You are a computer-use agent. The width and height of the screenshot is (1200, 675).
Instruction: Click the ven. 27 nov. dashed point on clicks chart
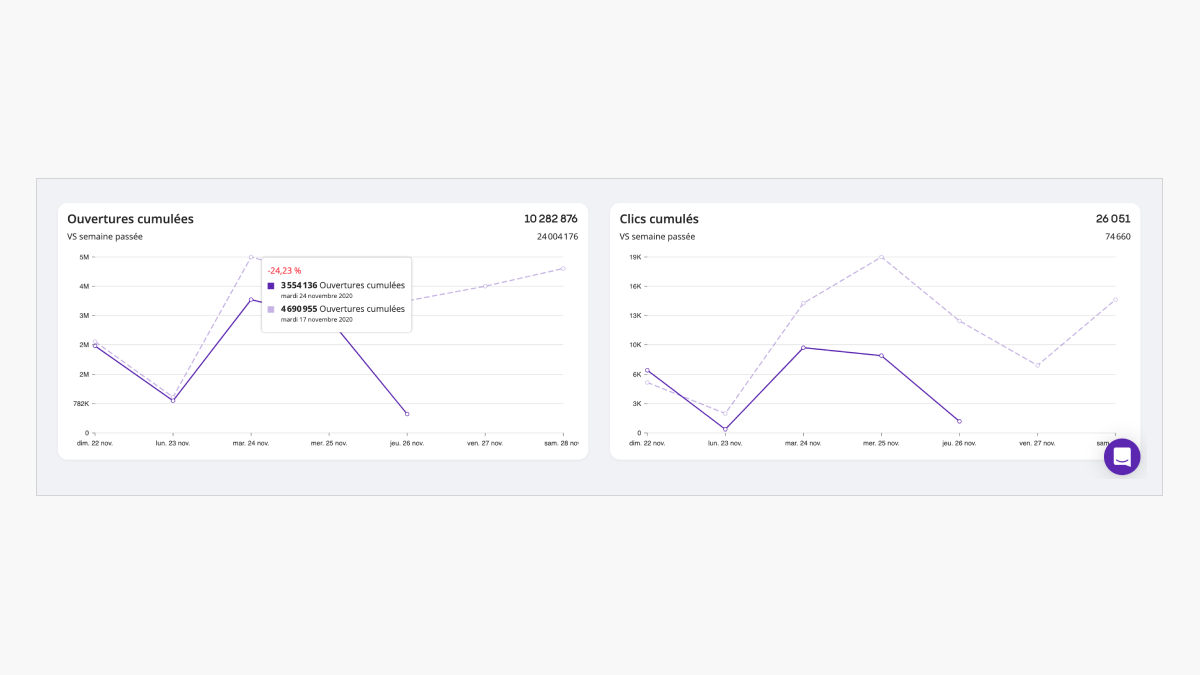pyautogui.click(x=1037, y=365)
